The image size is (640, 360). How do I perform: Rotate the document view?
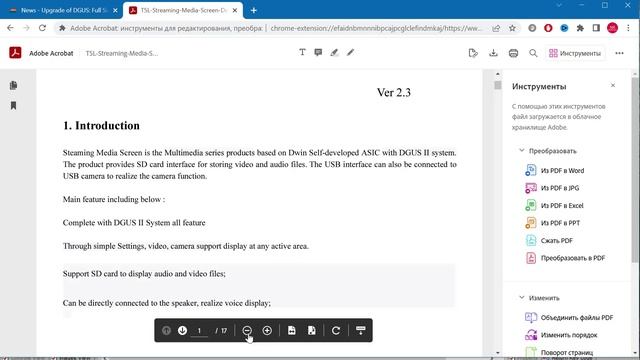pos(336,330)
